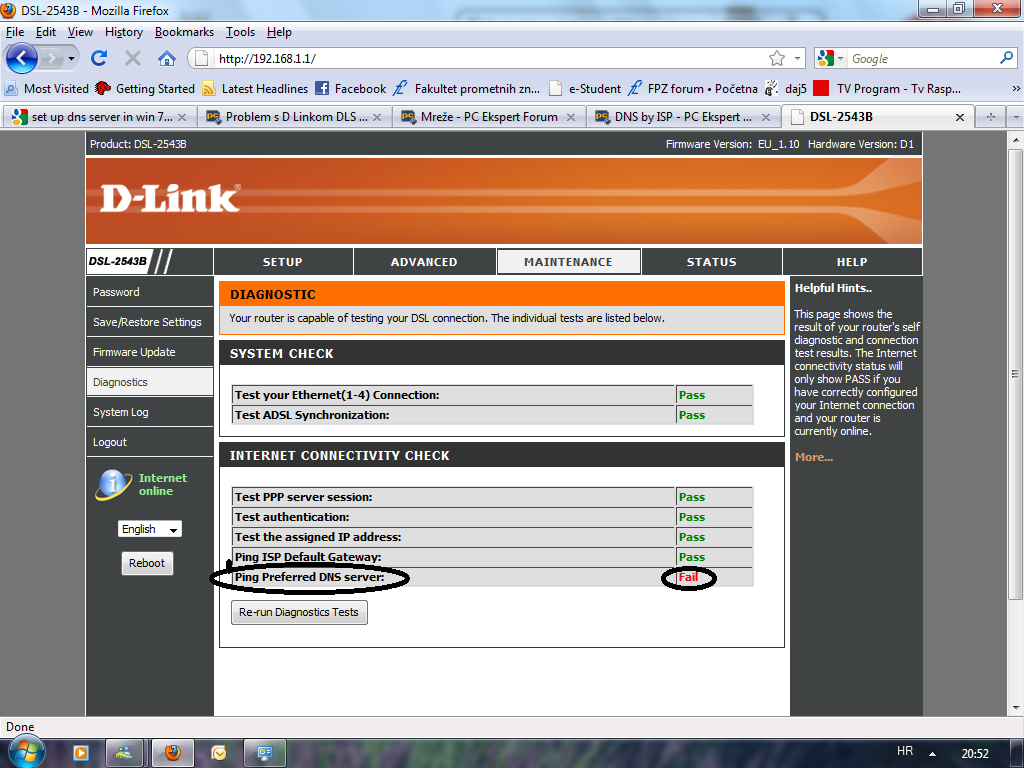The width and height of the screenshot is (1024, 768).
Task: Open the Tools menu
Action: click(240, 32)
